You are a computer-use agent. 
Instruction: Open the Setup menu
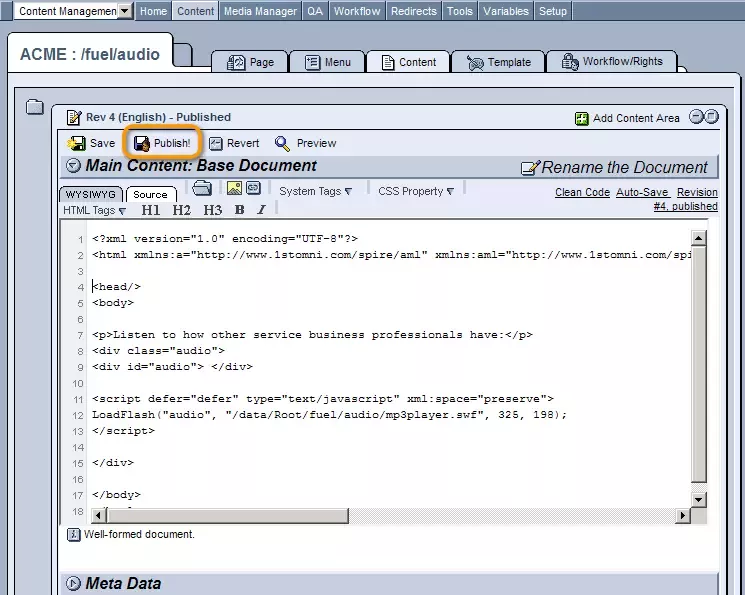[x=553, y=11]
